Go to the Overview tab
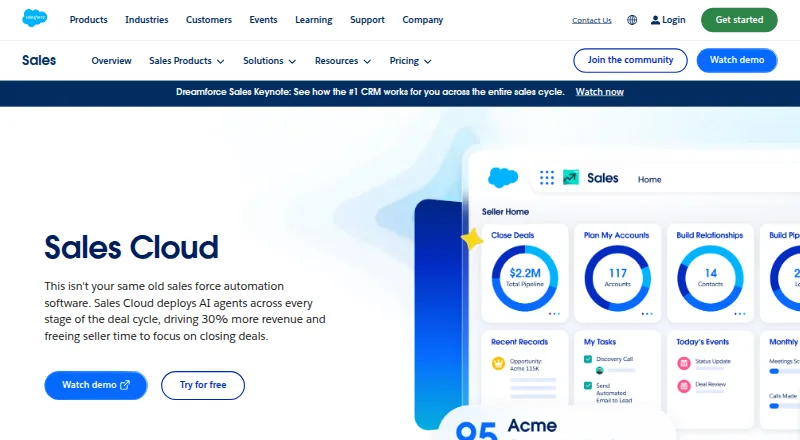Viewport: 800px width, 440px height. 111,61
